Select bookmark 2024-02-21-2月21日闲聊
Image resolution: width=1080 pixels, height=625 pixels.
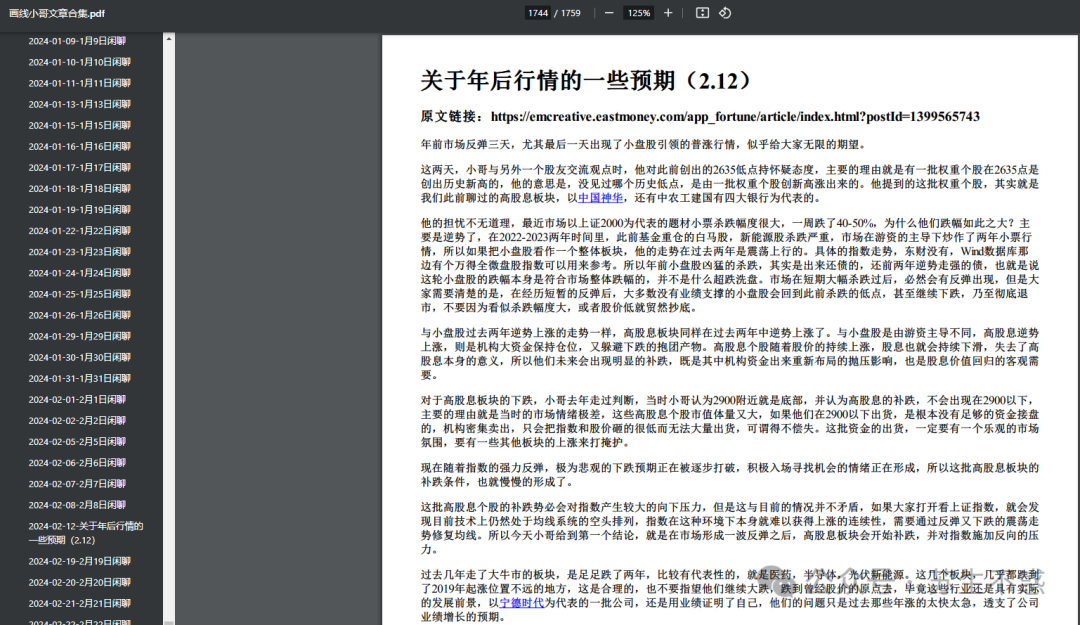[80, 604]
